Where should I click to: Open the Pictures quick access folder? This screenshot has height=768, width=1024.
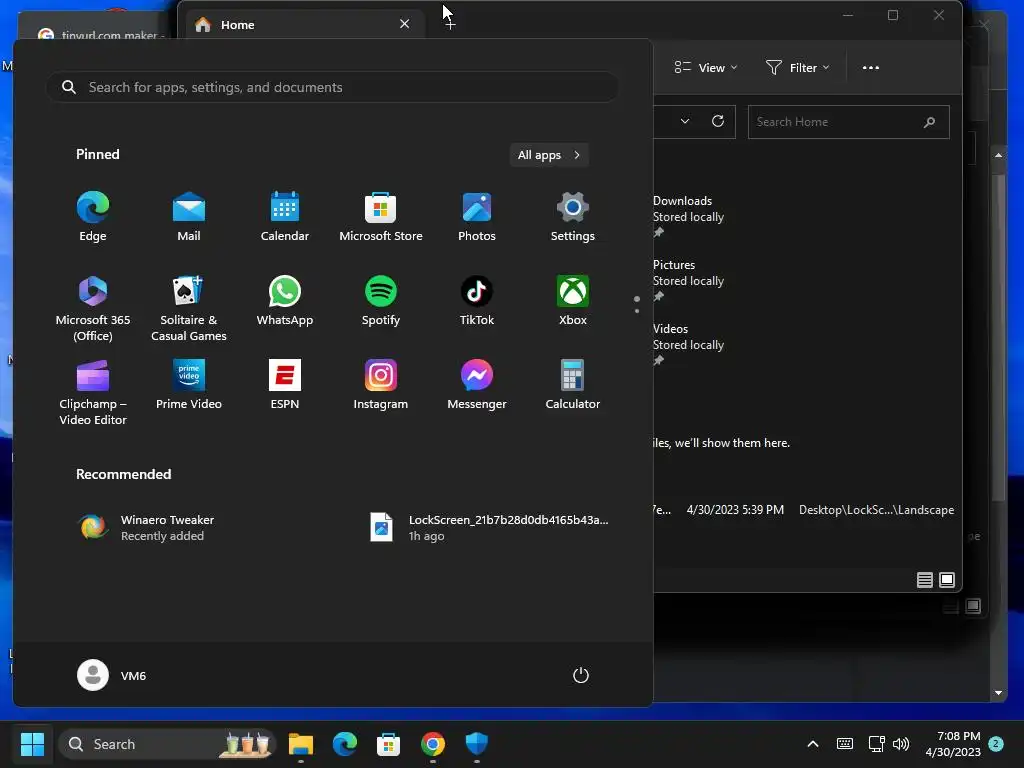pyautogui.click(x=688, y=281)
